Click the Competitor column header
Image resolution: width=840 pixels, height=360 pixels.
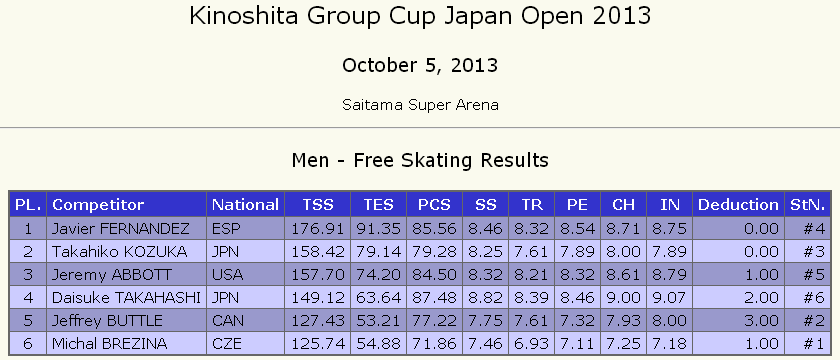126,205
